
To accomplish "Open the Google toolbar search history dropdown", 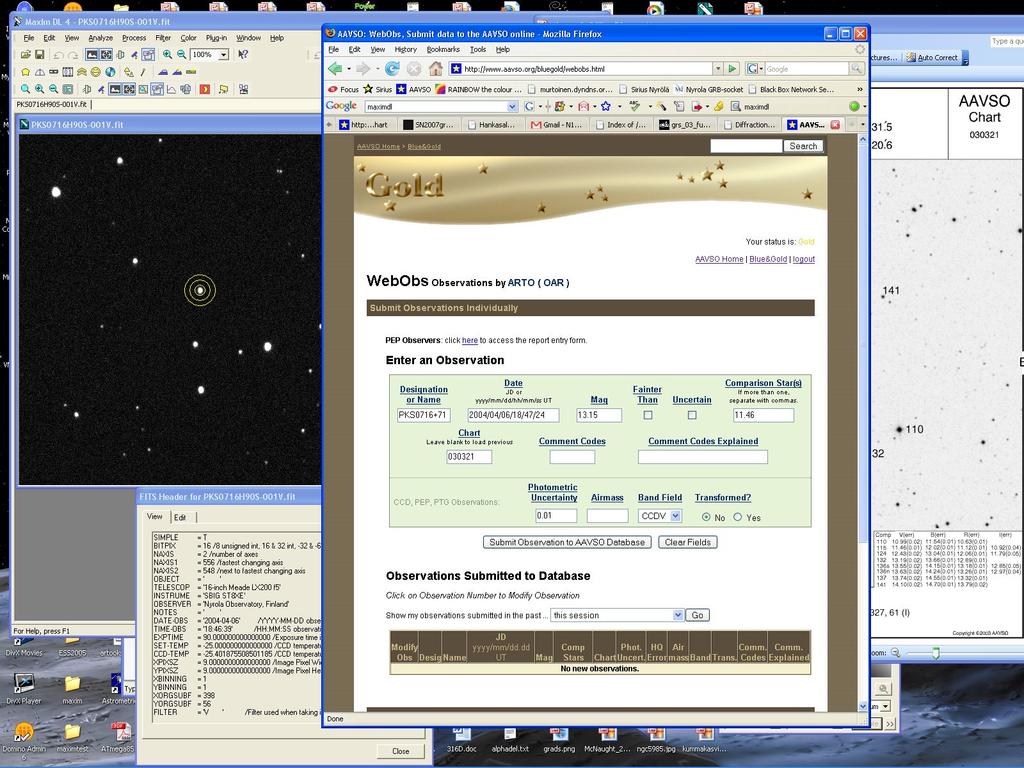I will pos(513,106).
